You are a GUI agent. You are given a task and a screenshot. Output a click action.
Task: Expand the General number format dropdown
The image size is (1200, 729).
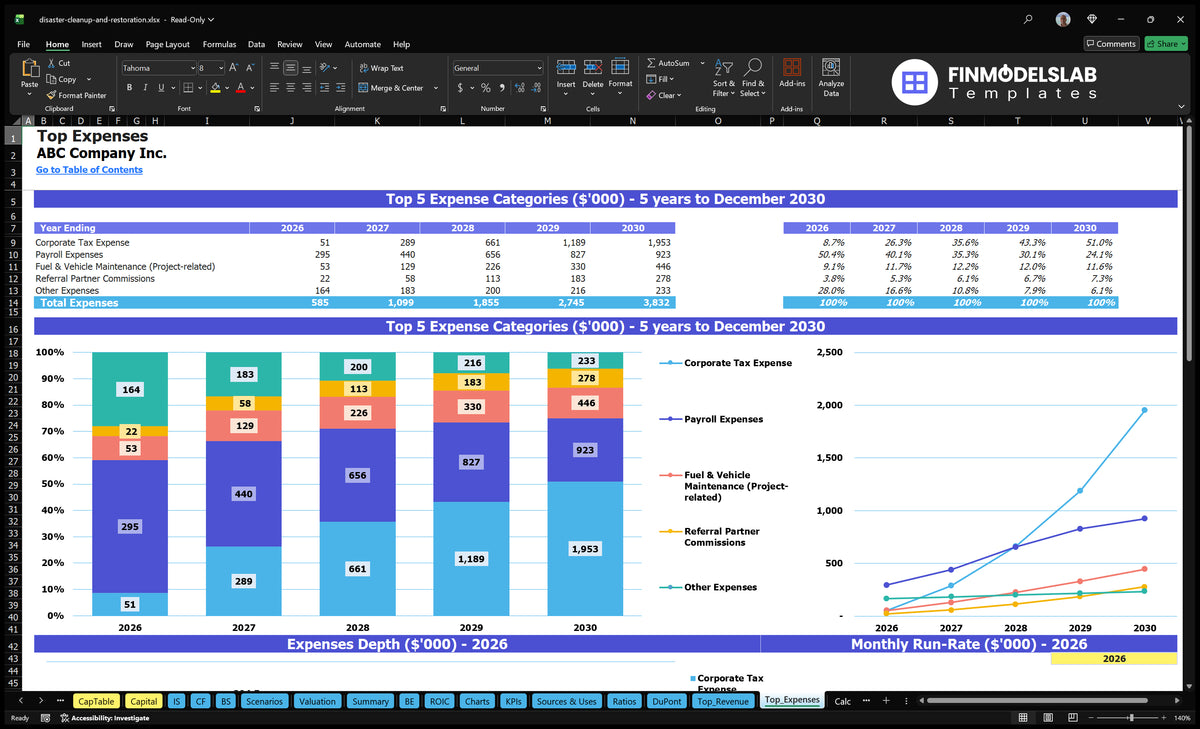tap(539, 68)
